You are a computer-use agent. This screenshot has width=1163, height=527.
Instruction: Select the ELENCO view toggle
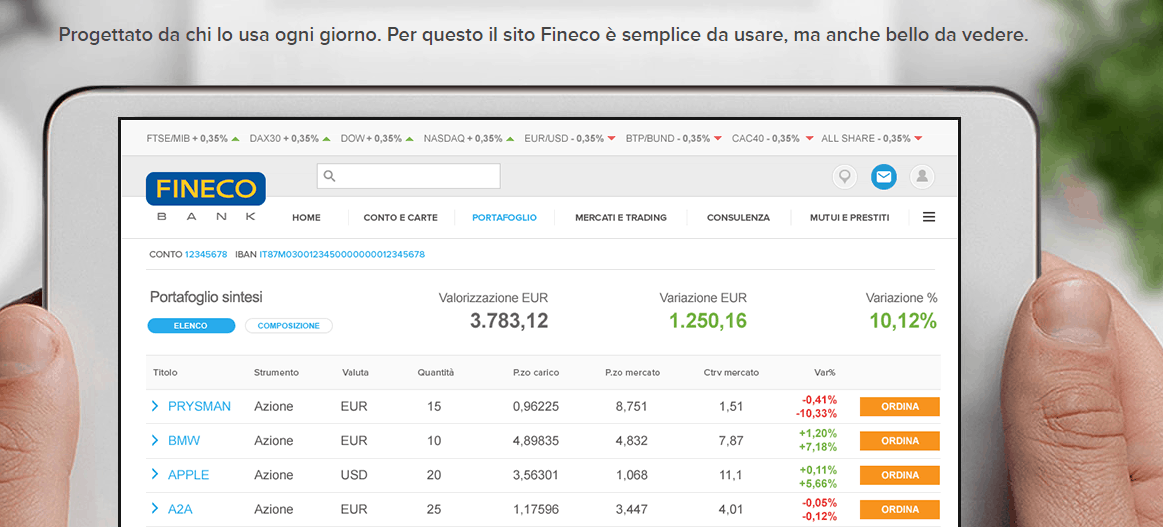[191, 325]
